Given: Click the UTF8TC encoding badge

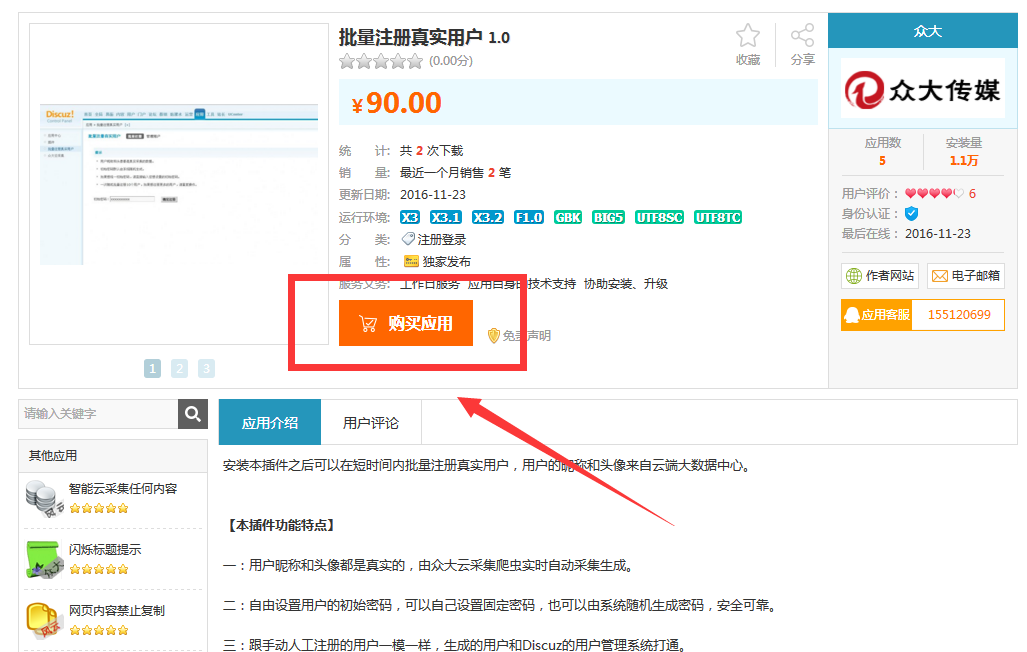Looking at the screenshot, I should [x=718, y=217].
